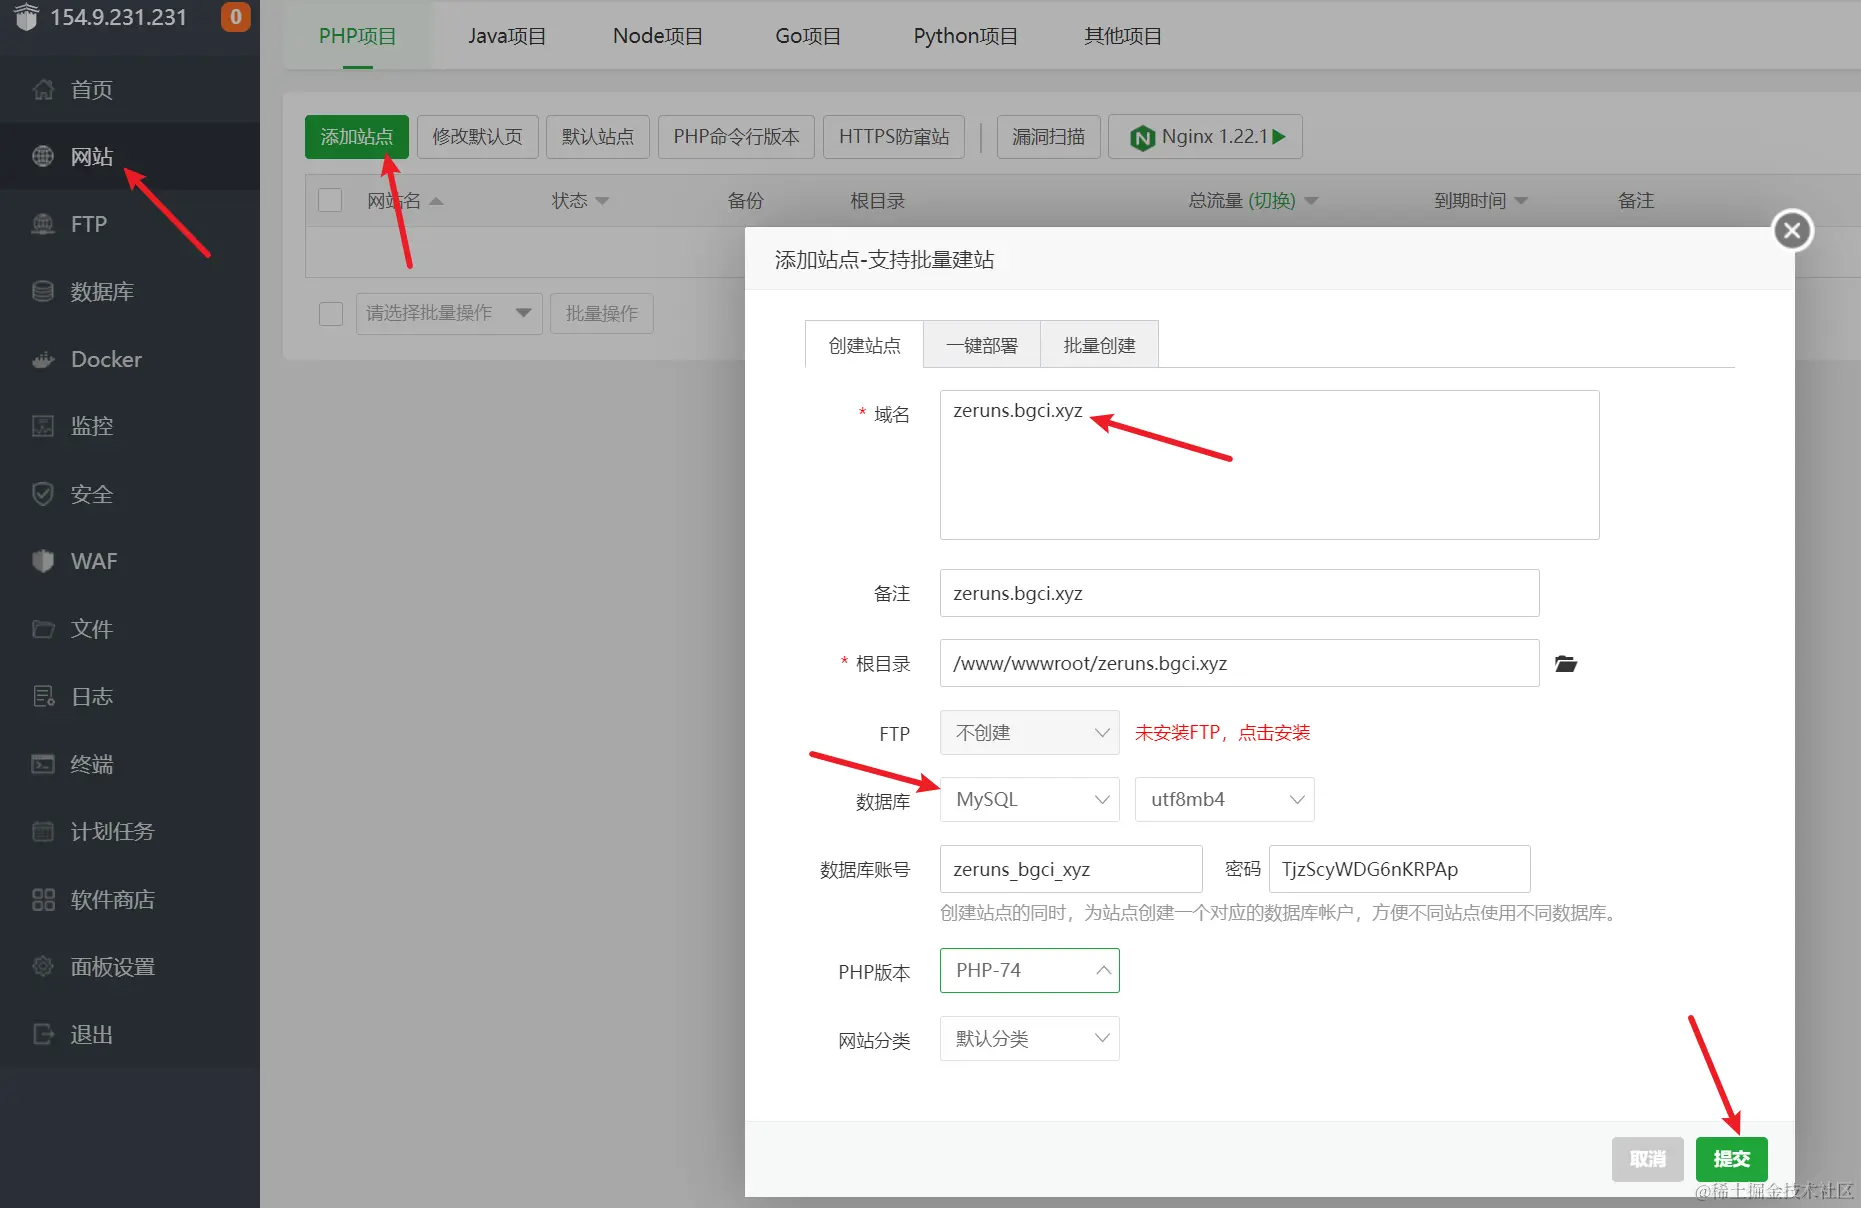Click the PHP命令行版本 button
This screenshot has width=1861, height=1208.
click(x=736, y=137)
